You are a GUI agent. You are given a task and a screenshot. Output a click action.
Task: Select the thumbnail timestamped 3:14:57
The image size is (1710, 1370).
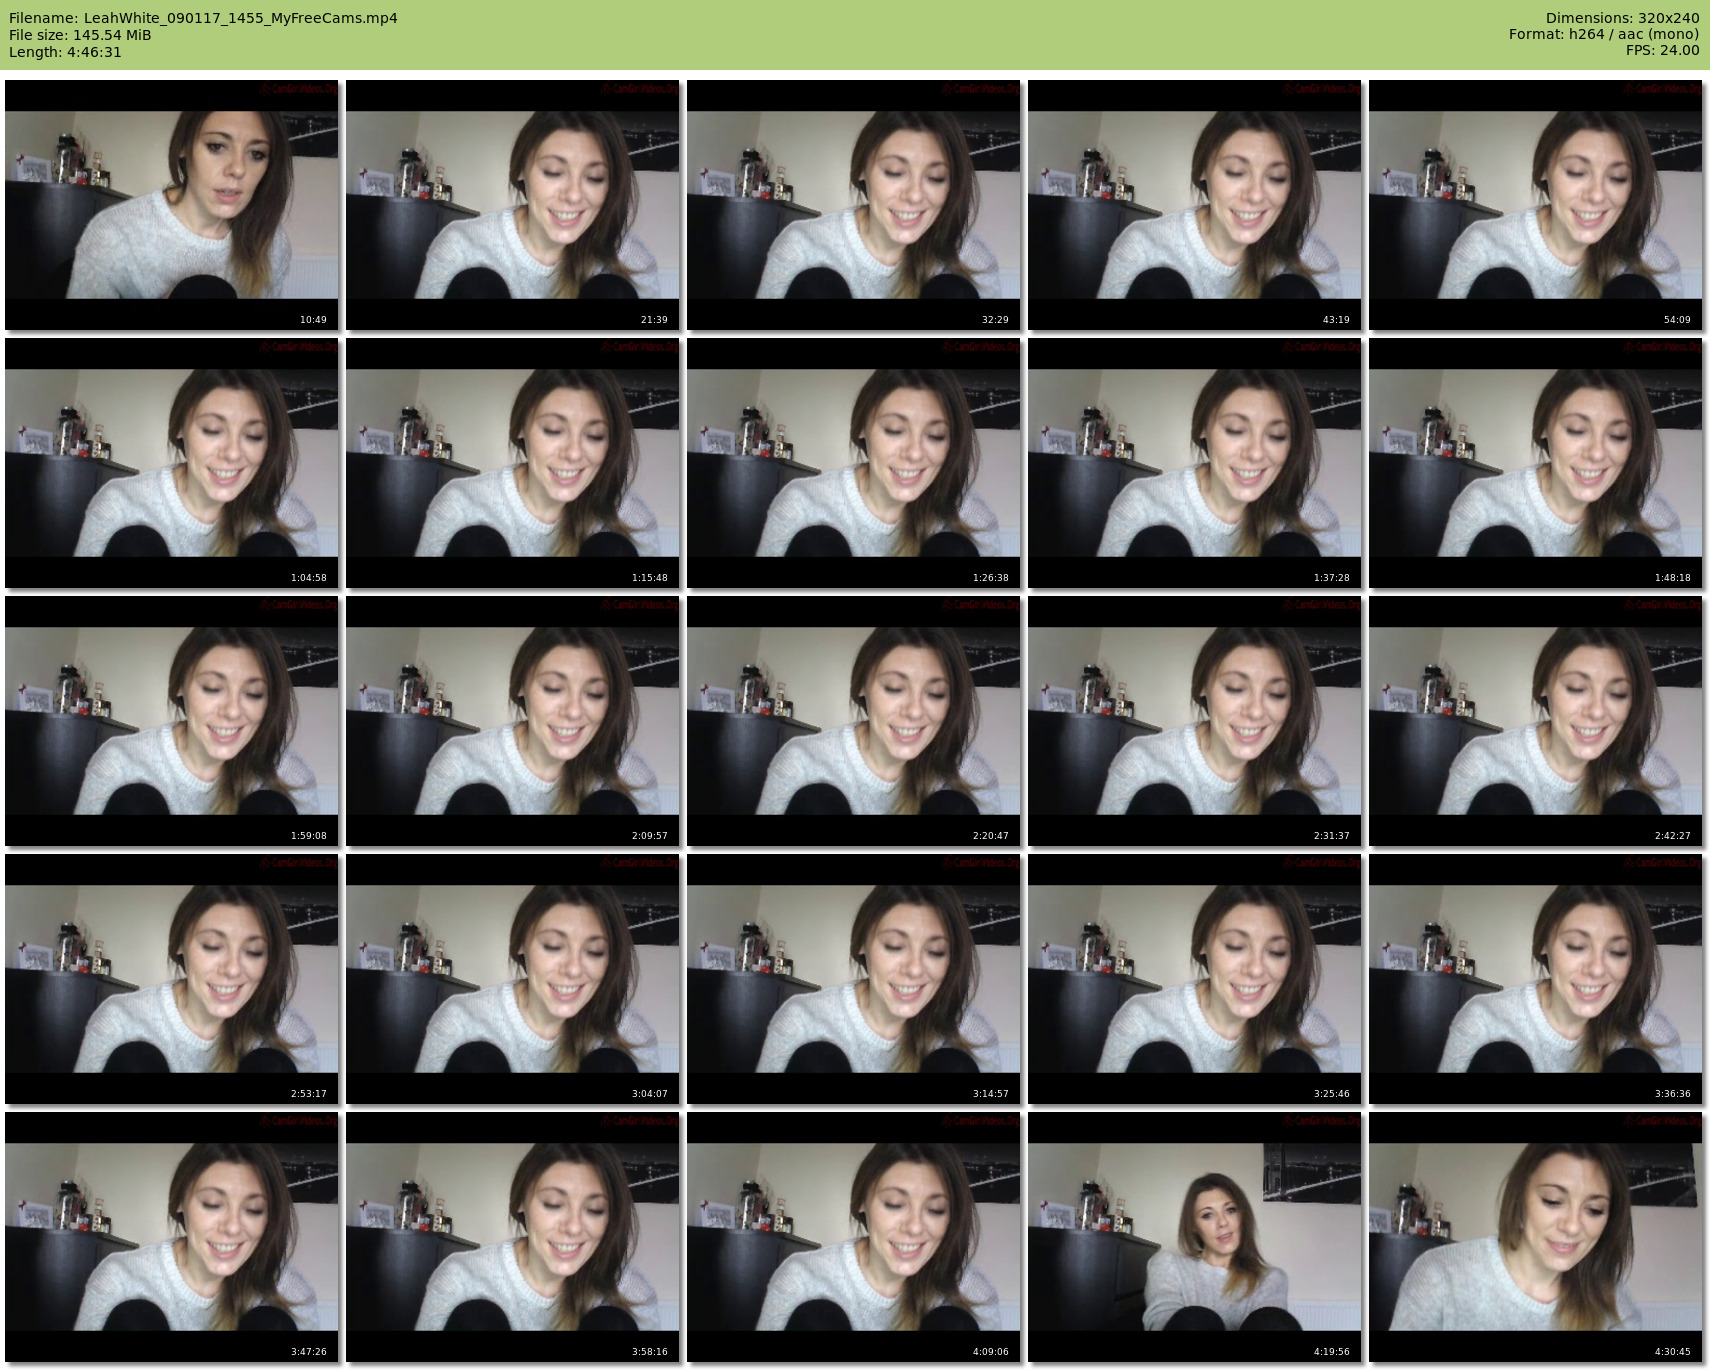pos(854,979)
